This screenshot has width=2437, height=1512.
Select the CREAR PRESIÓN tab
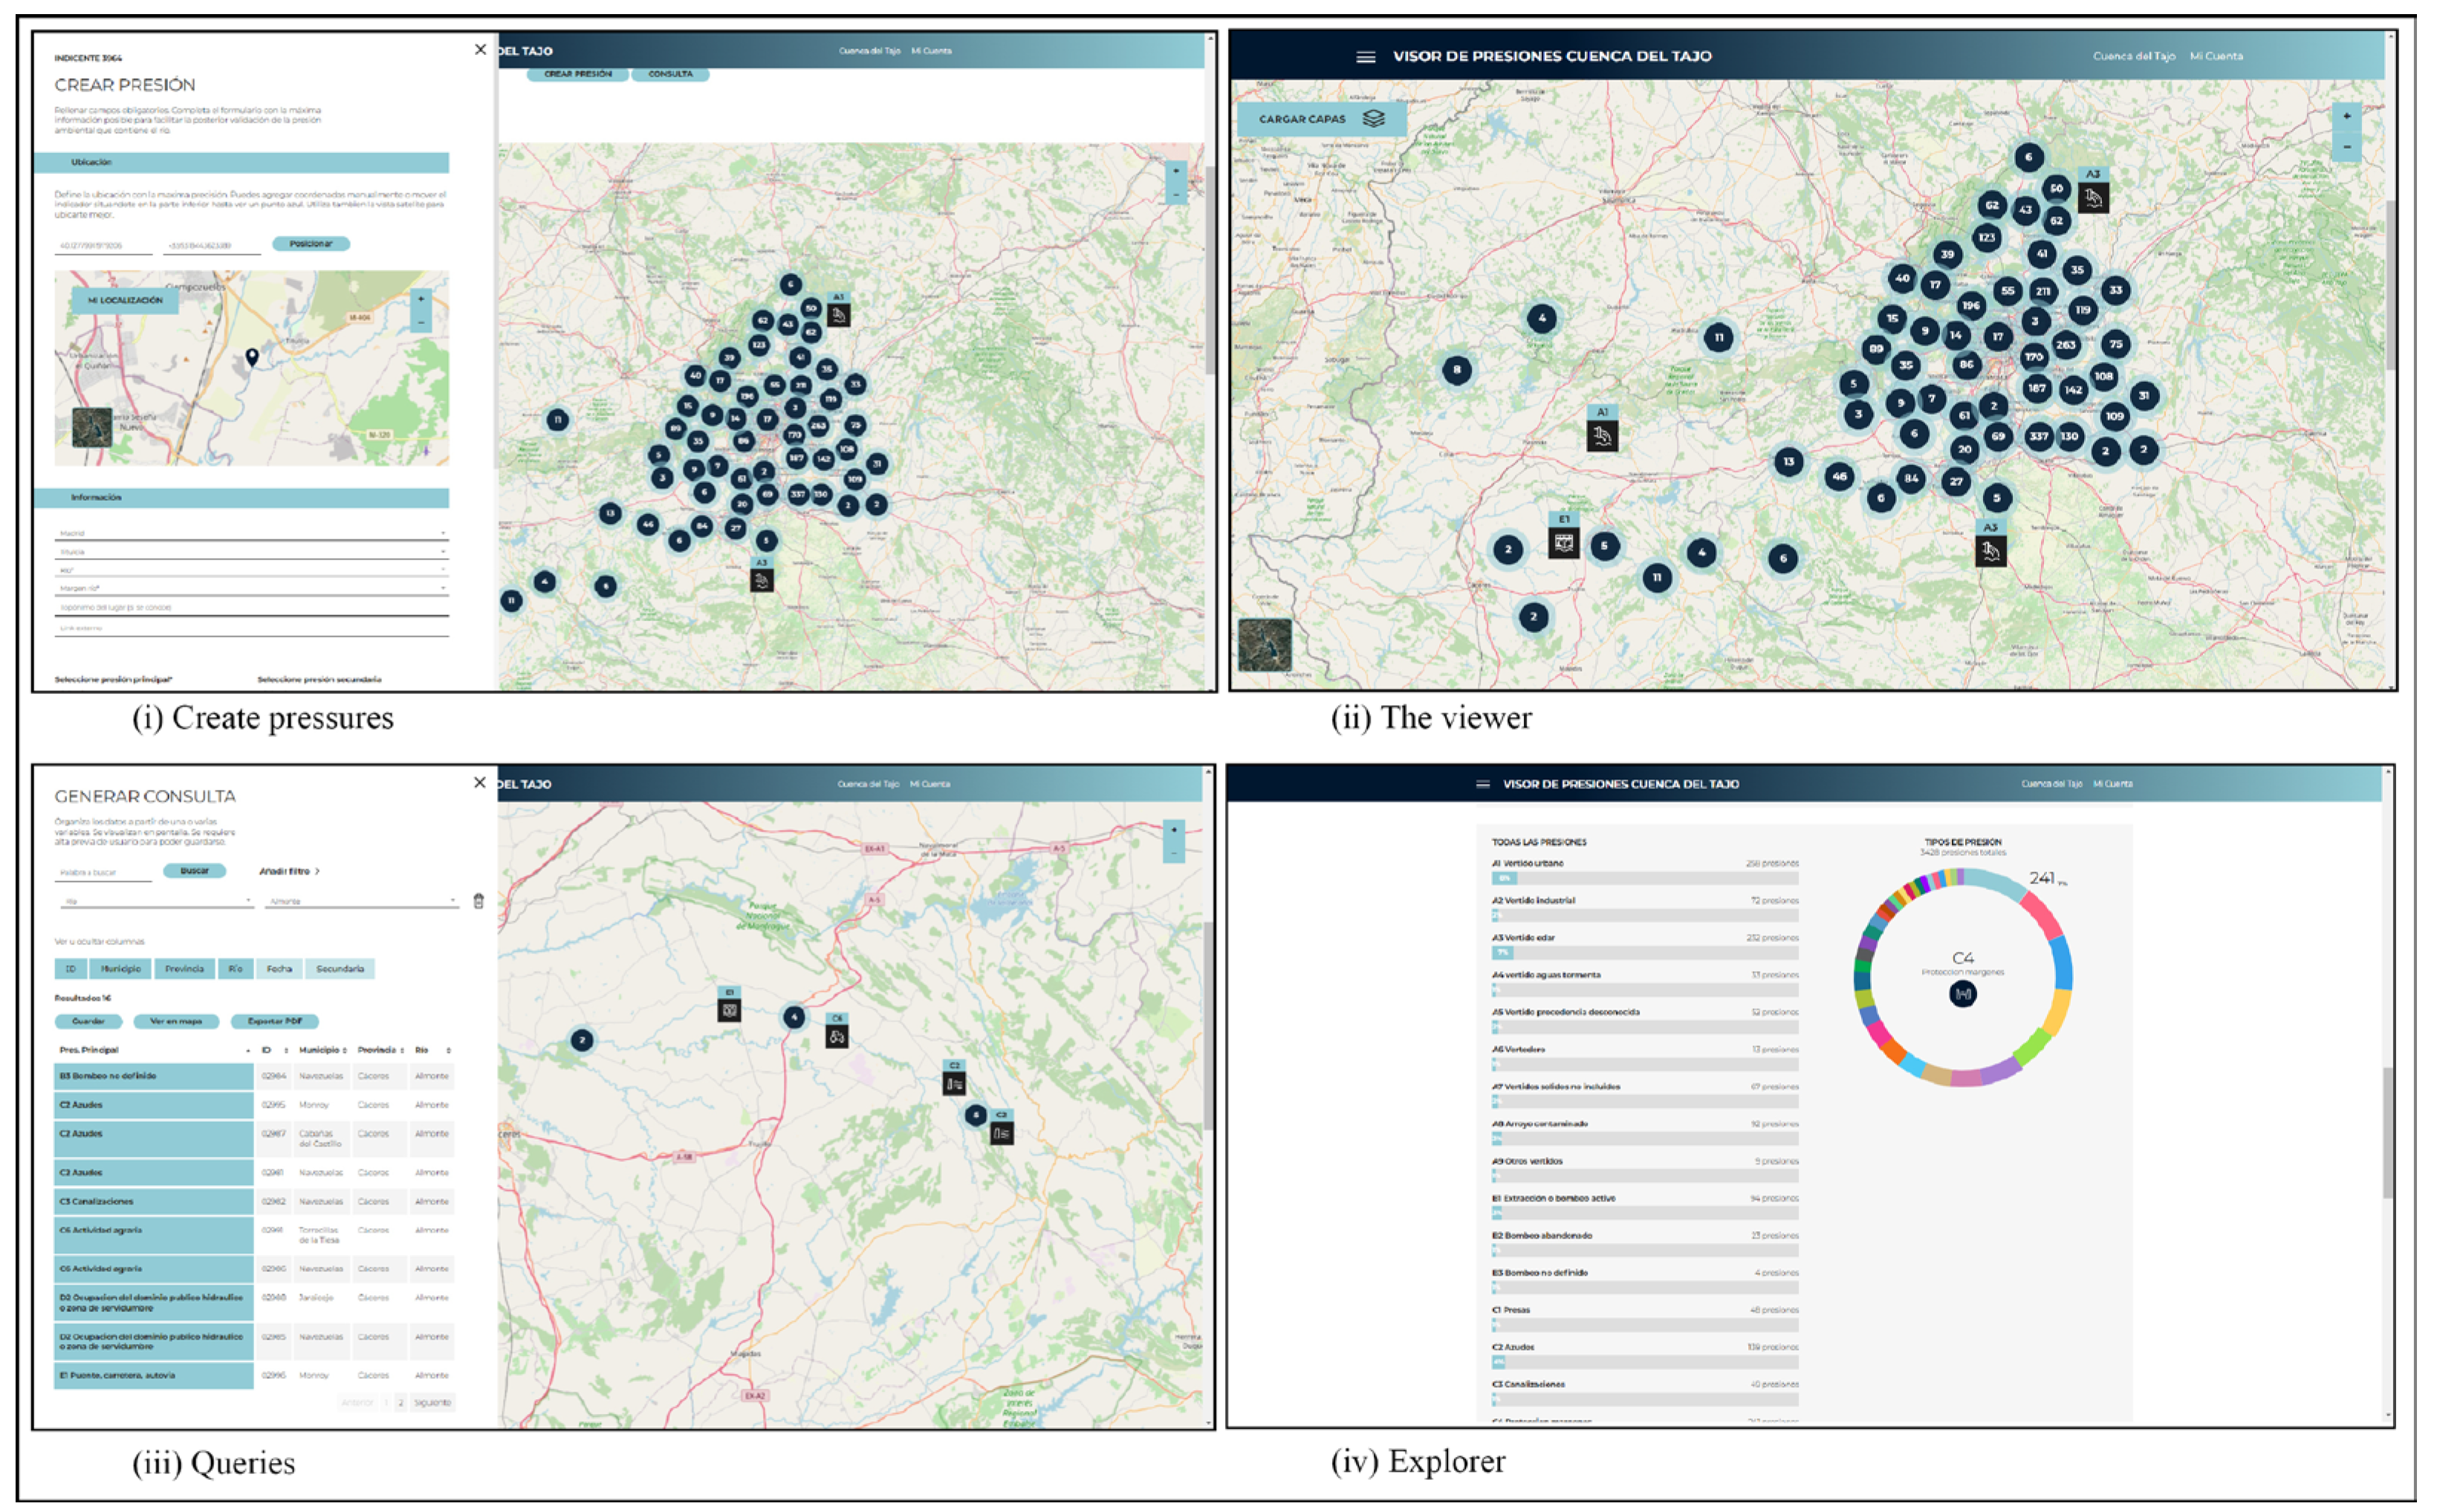578,74
